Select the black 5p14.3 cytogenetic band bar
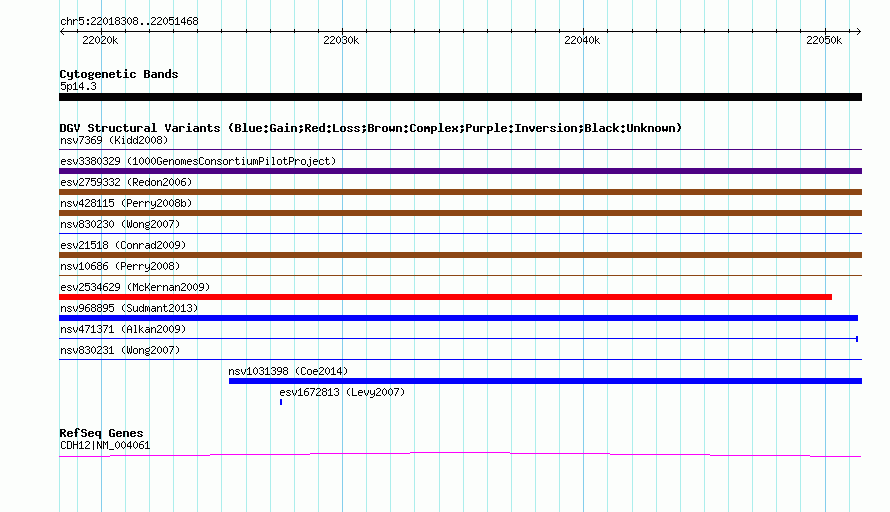This screenshot has height=512, width=890. tap(460, 97)
